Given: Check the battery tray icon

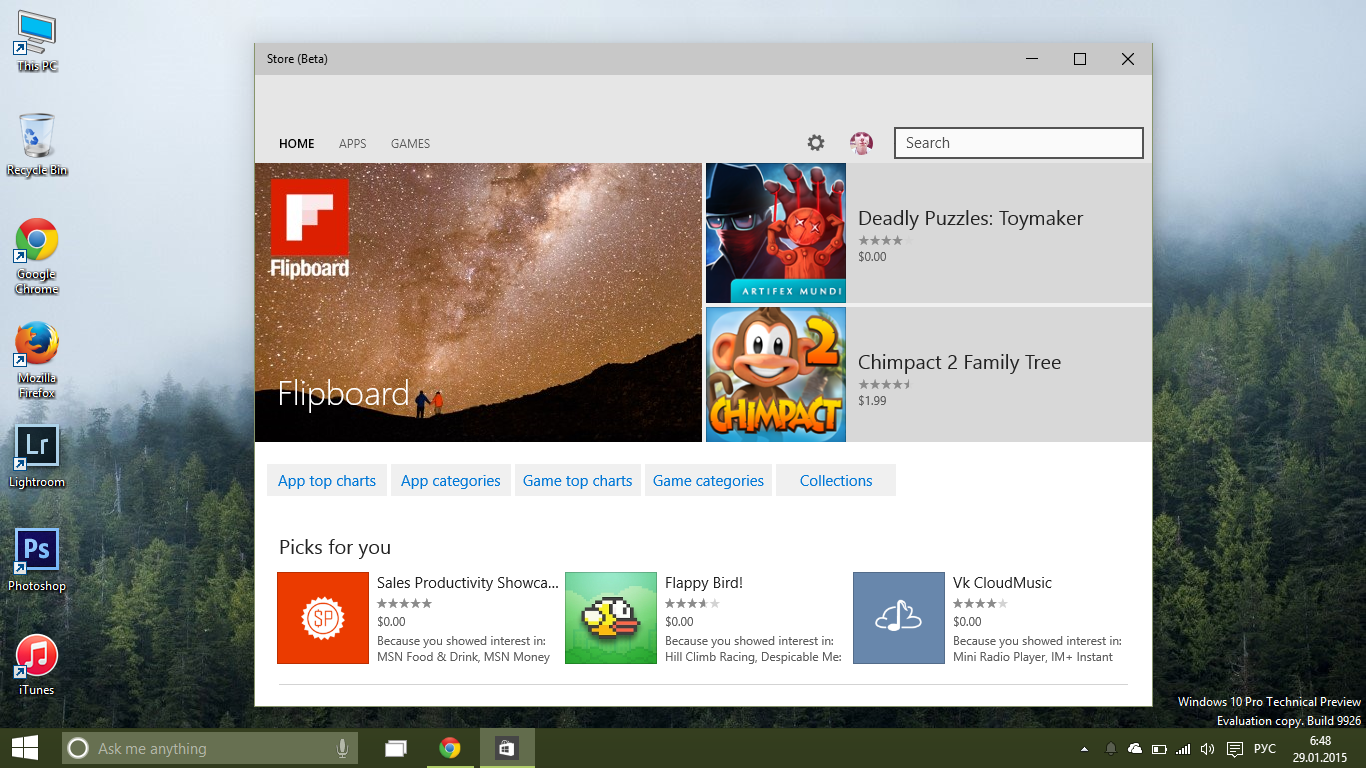Looking at the screenshot, I should tap(1159, 748).
